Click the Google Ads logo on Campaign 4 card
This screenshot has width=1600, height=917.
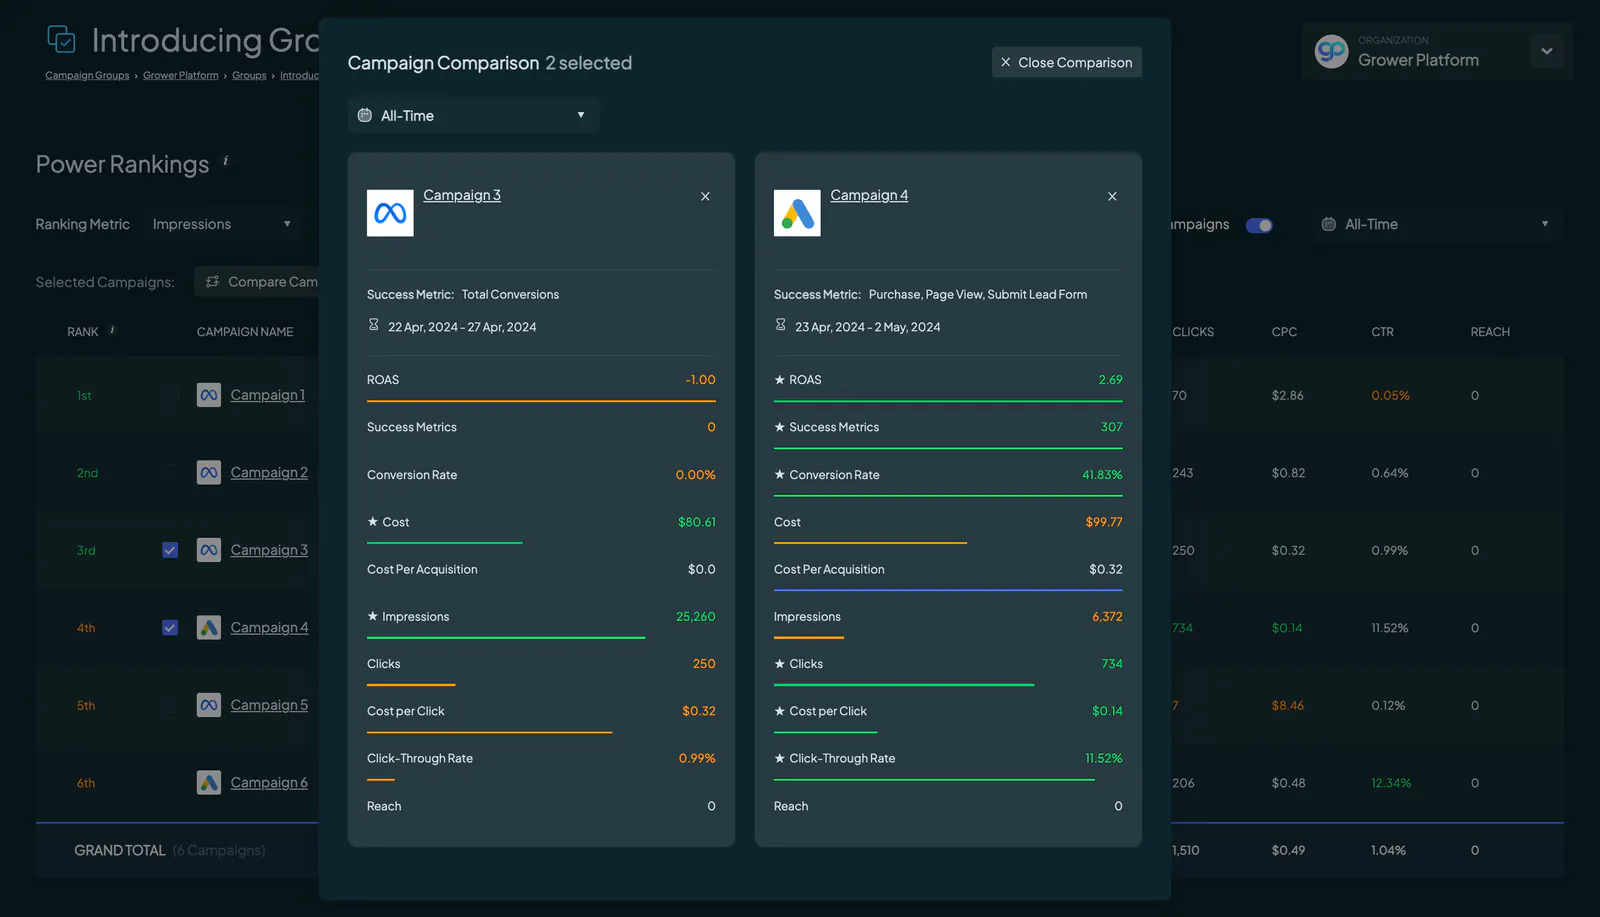[797, 213]
